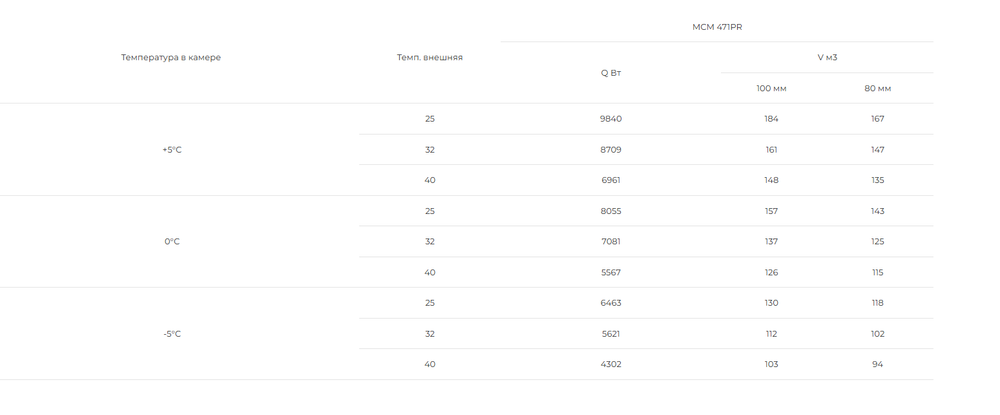Click the Темп. внешняя header
1000x415 pixels.
point(430,57)
